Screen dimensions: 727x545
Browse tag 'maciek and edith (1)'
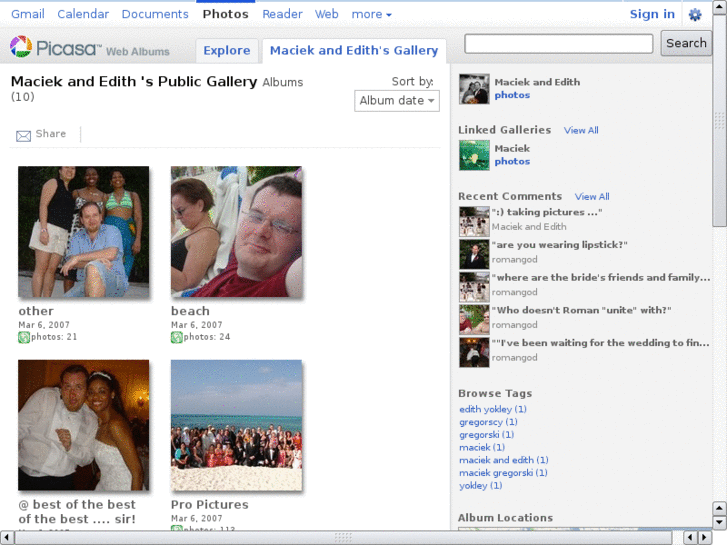tap(504, 460)
